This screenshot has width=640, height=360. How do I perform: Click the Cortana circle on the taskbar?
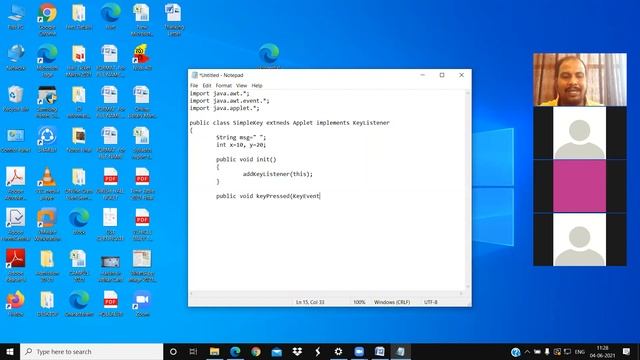tap(173, 351)
